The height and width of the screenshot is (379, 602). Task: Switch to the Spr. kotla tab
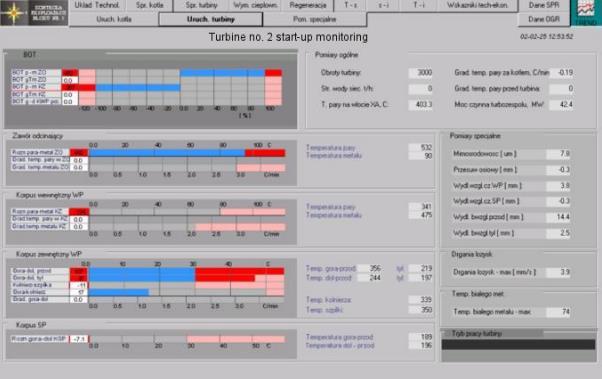point(149,5)
